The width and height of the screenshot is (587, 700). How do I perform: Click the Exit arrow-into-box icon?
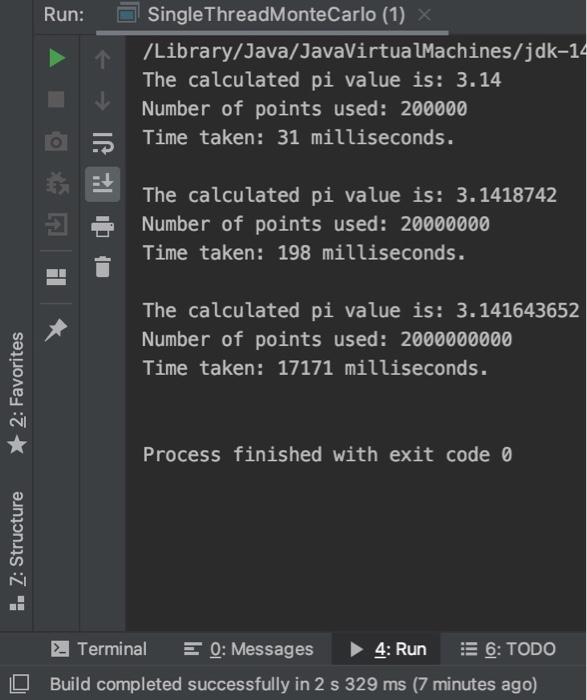(x=57, y=224)
